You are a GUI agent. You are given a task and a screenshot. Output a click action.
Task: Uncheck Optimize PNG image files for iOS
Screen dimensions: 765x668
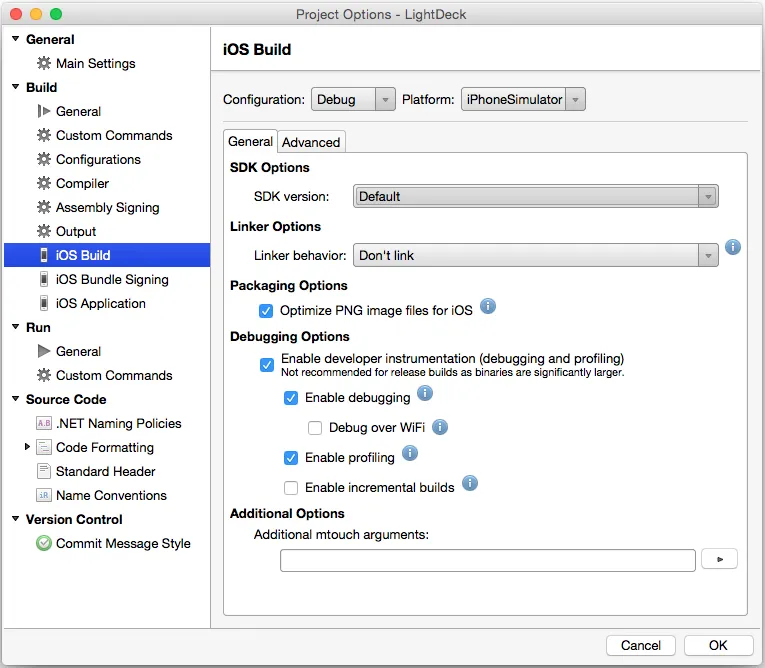[x=266, y=311]
